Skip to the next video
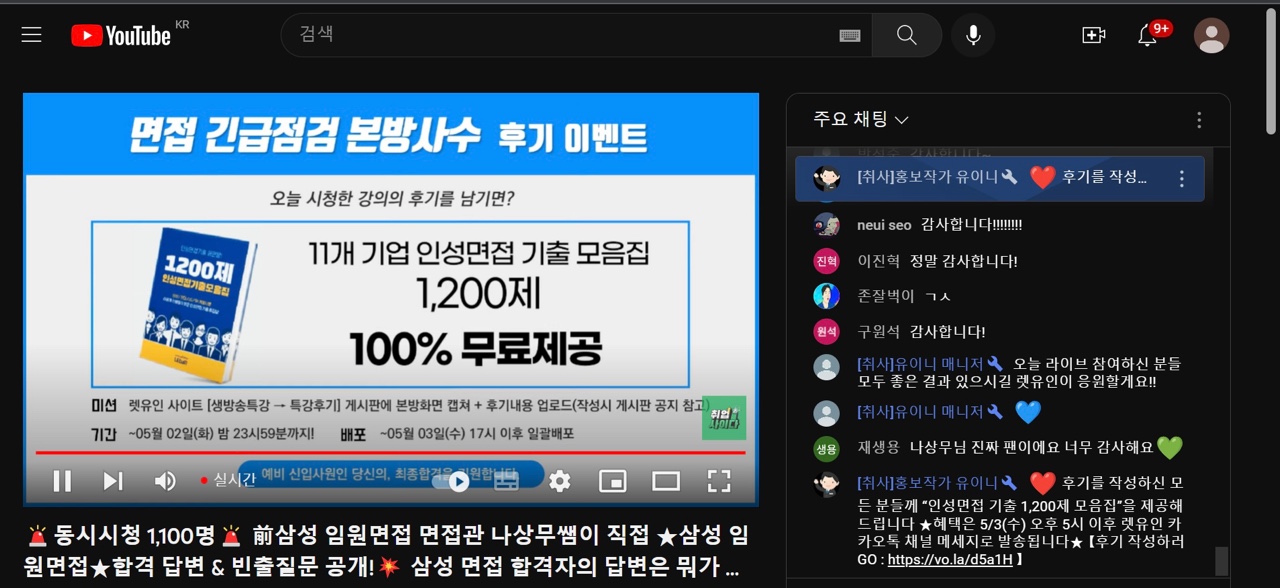This screenshot has width=1280, height=588. [x=113, y=481]
